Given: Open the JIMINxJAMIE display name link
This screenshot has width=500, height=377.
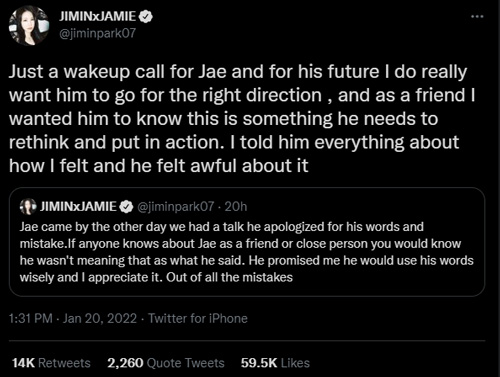Looking at the screenshot, I should 98,16.
